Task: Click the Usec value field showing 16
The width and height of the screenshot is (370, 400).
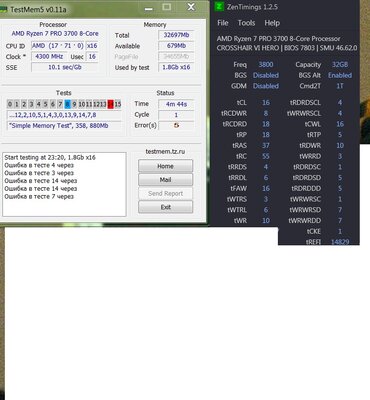Action: [x=92, y=57]
